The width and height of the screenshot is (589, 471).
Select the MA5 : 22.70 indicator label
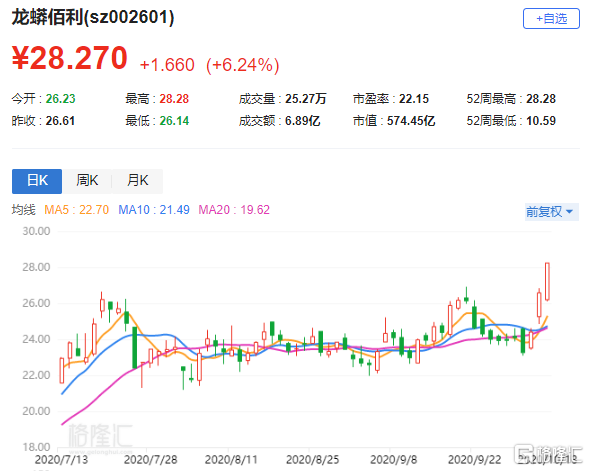[x=77, y=210]
